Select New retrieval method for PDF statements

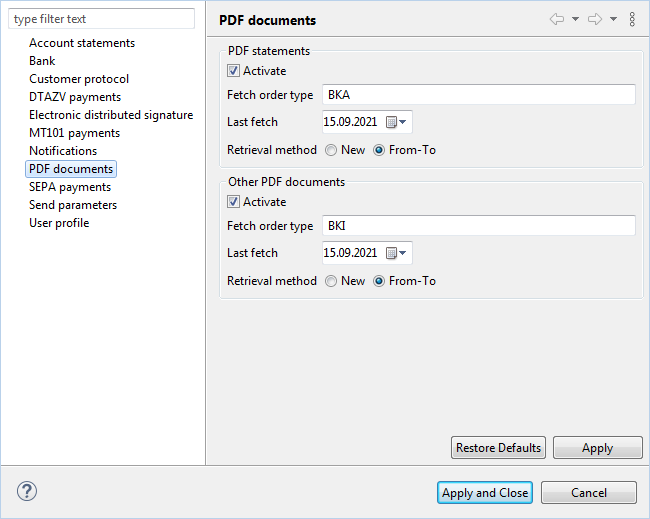pos(331,150)
